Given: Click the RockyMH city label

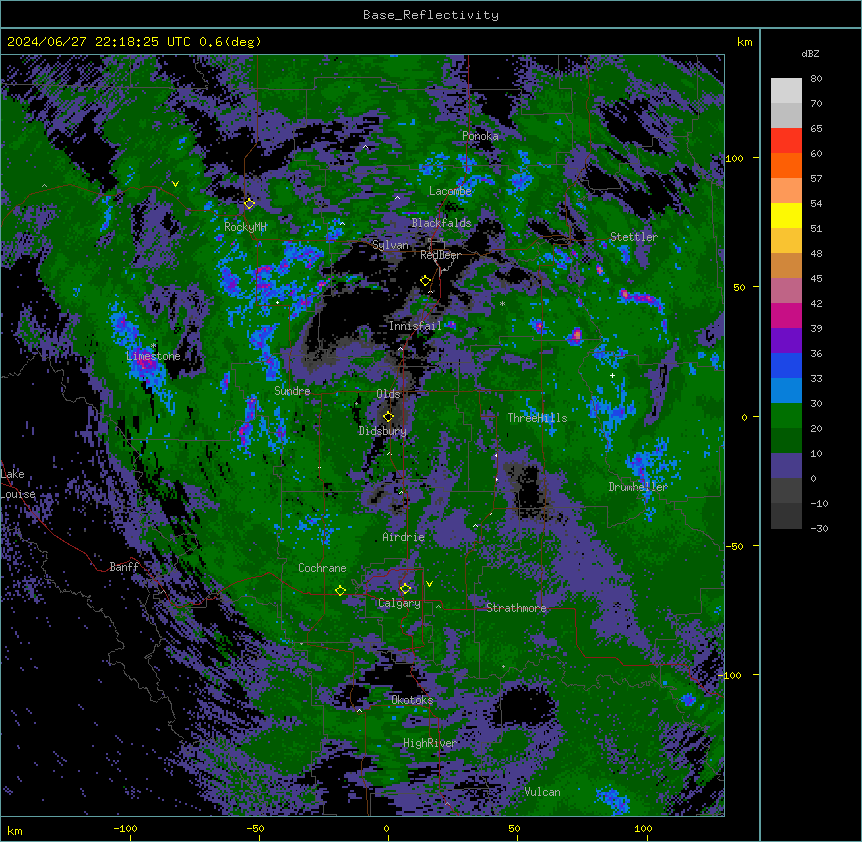Looking at the screenshot, I should click(x=245, y=227).
